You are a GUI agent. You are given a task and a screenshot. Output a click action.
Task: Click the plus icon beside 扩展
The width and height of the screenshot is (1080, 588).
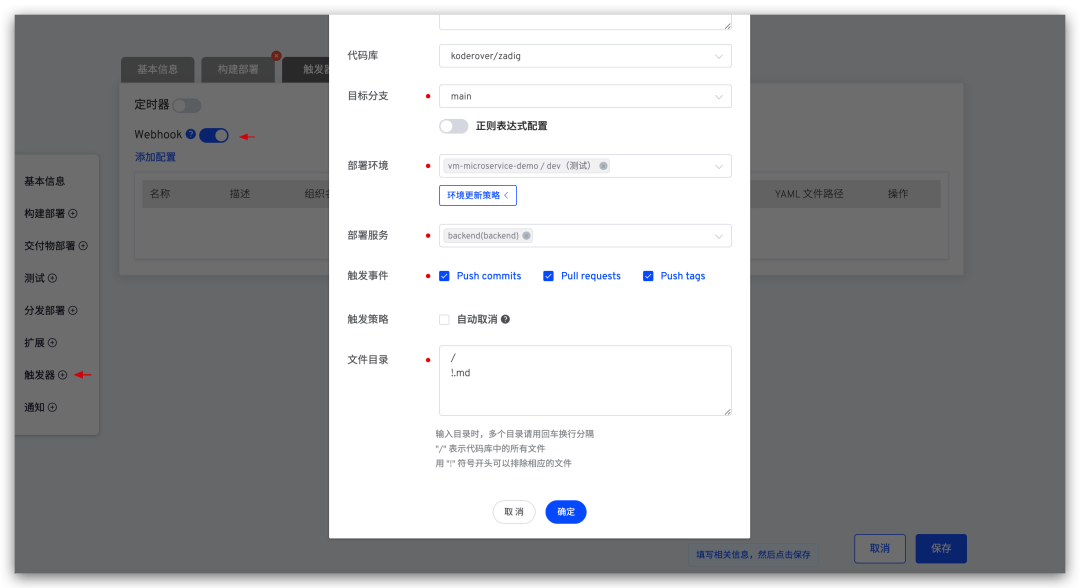click(52, 343)
